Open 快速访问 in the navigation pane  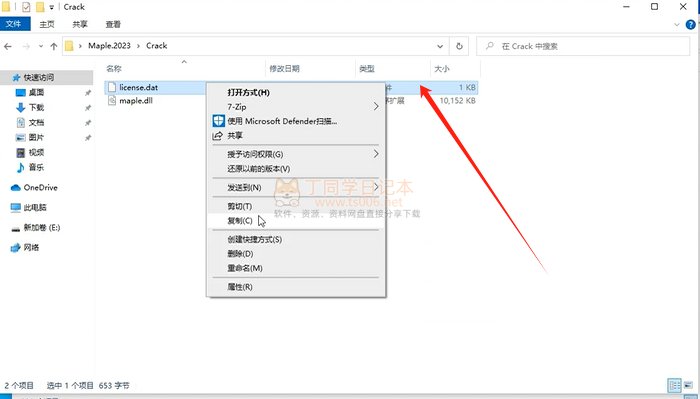pyautogui.click(x=39, y=78)
